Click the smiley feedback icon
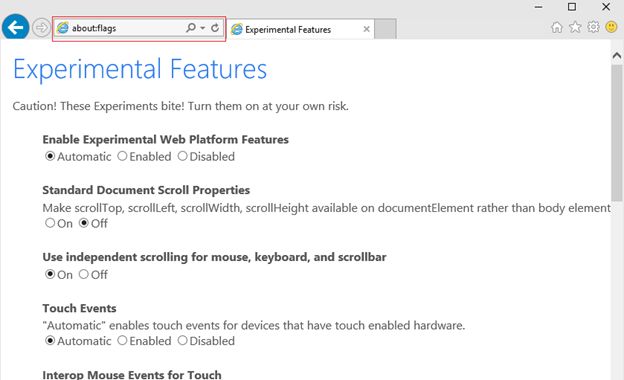The width and height of the screenshot is (624, 380). pos(611,27)
